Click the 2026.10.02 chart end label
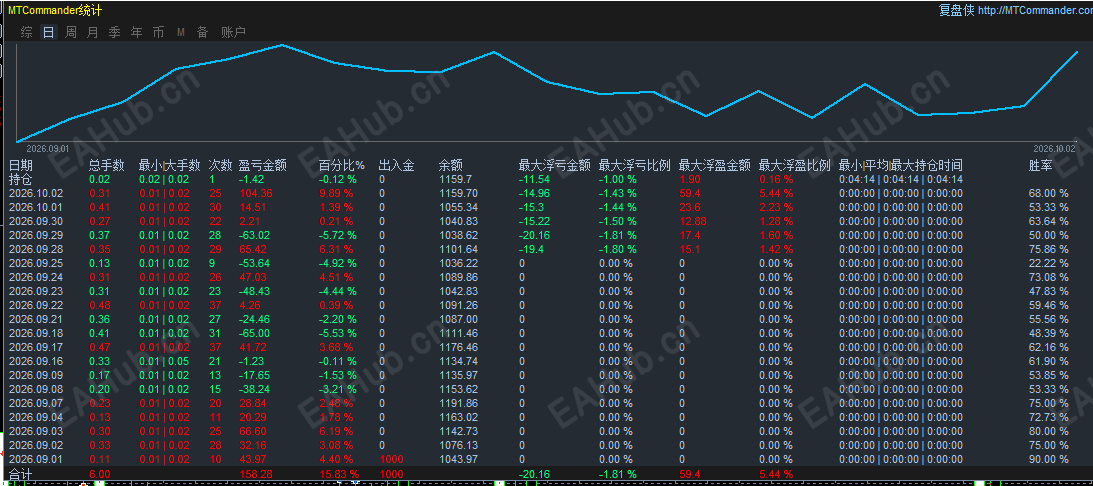Image resolution: width=1093 pixels, height=486 pixels. [1054, 149]
